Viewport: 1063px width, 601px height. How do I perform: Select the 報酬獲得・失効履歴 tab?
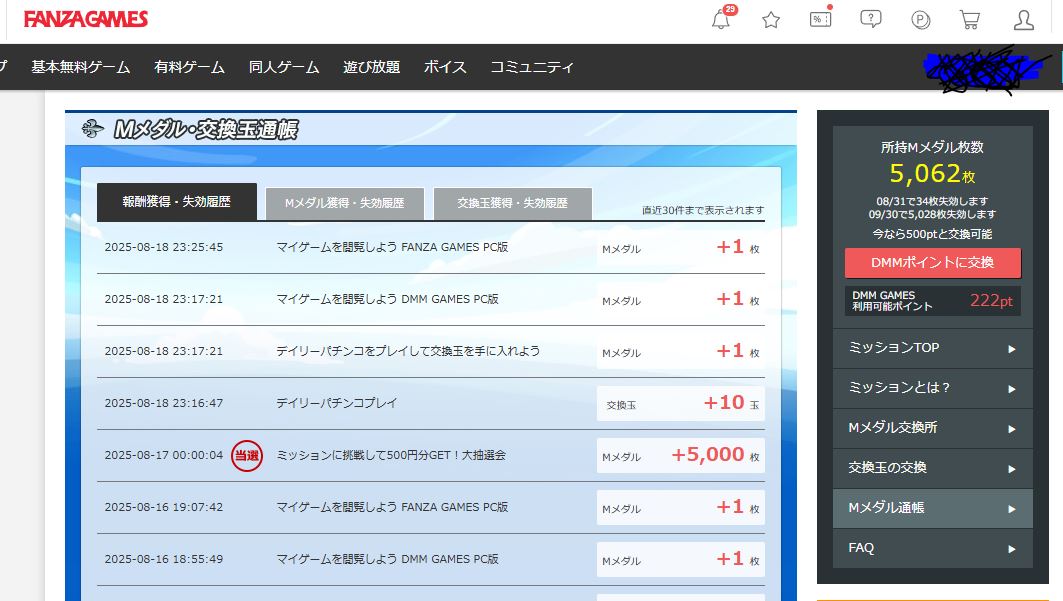pyautogui.click(x=177, y=202)
